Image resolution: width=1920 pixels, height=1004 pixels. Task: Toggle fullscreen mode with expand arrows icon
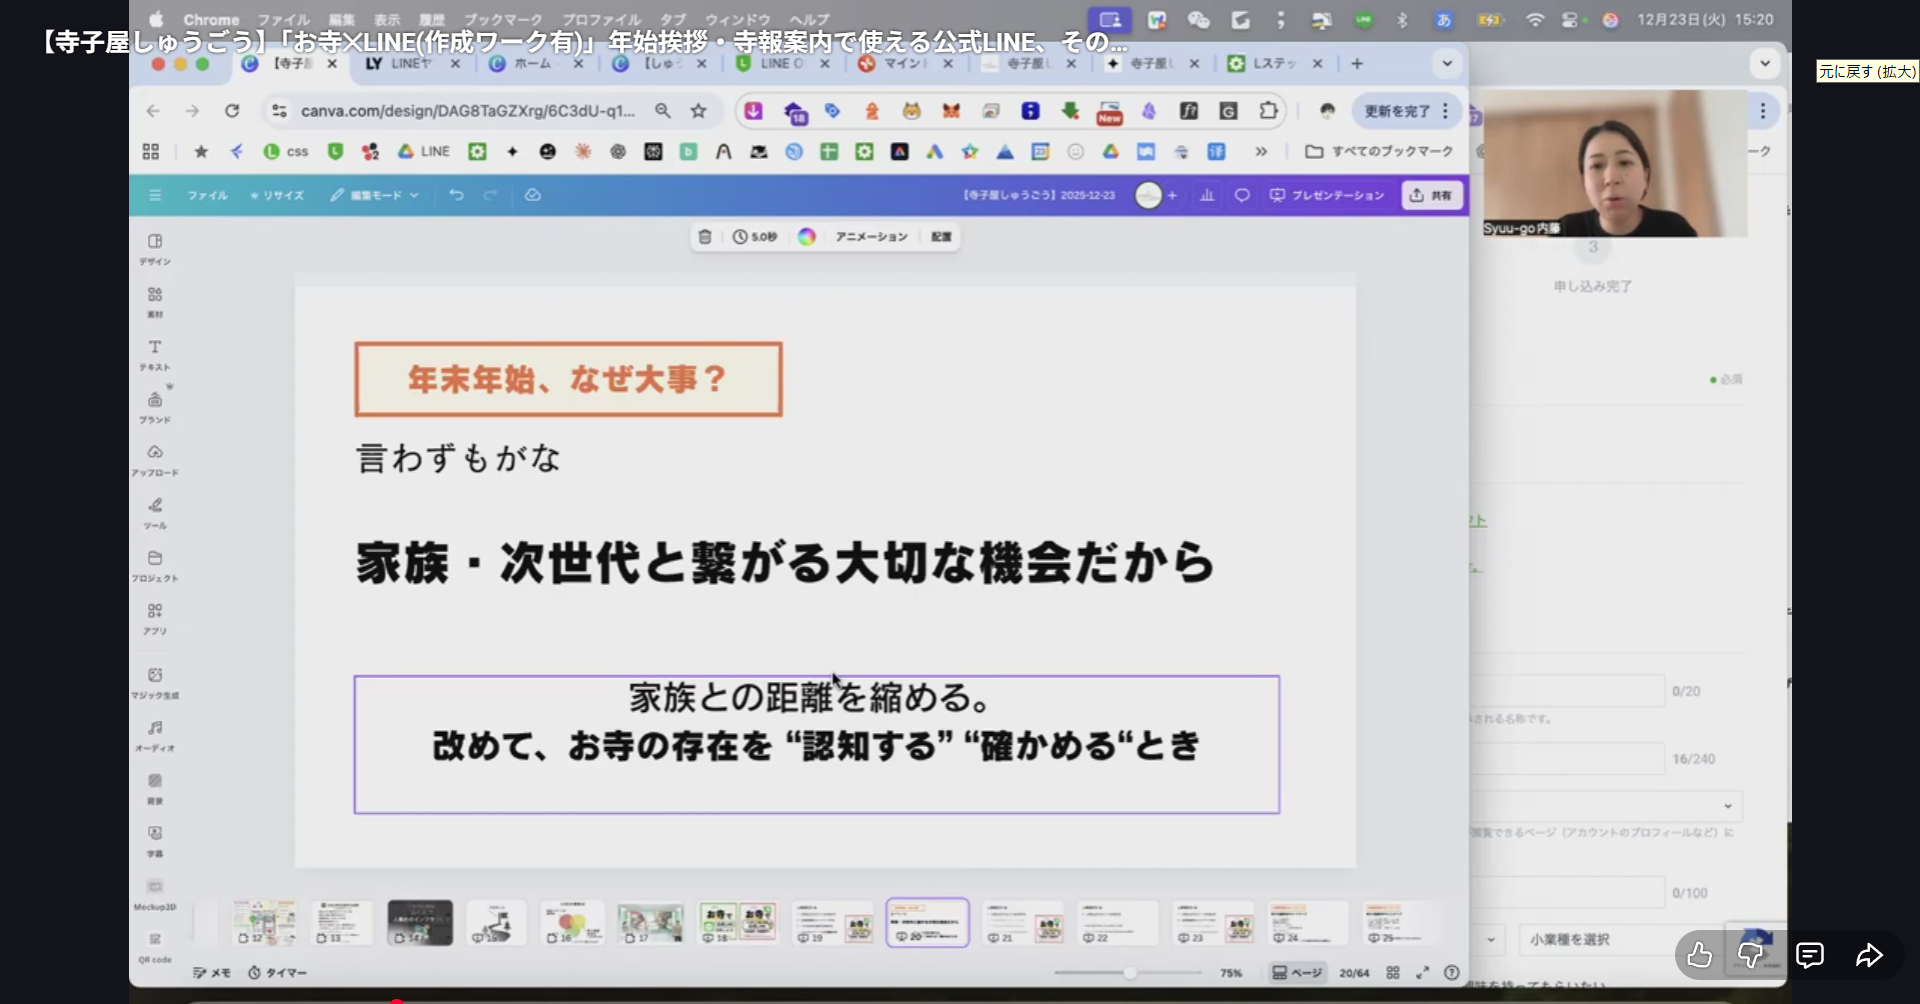click(1423, 973)
